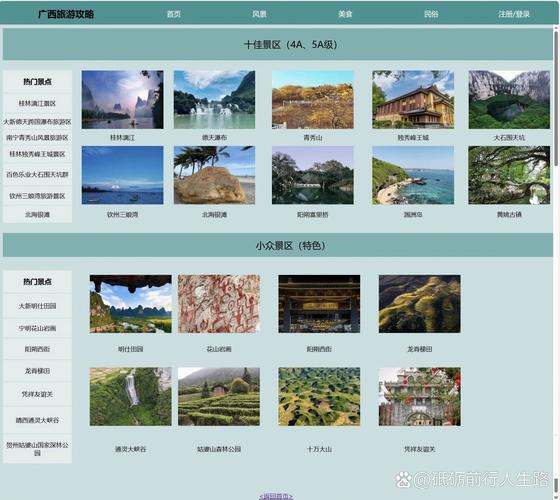The image size is (560, 500).
Task: Open the 桂林漓江 landscape thumbnail
Action: click(122, 99)
